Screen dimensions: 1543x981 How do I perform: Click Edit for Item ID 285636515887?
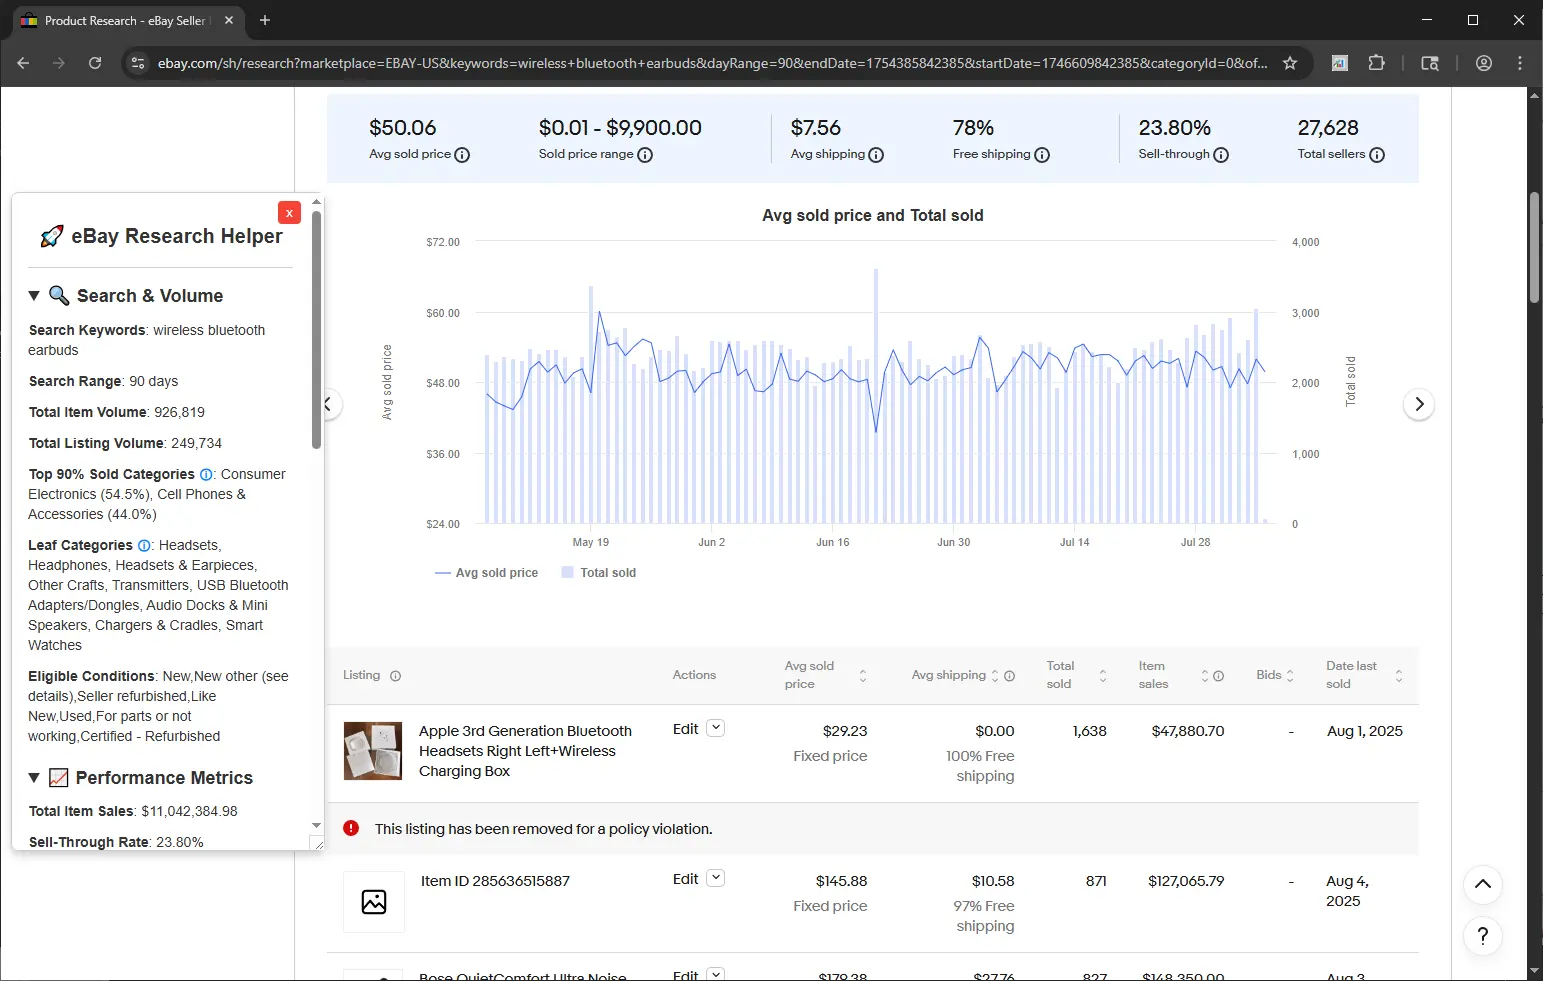686,879
